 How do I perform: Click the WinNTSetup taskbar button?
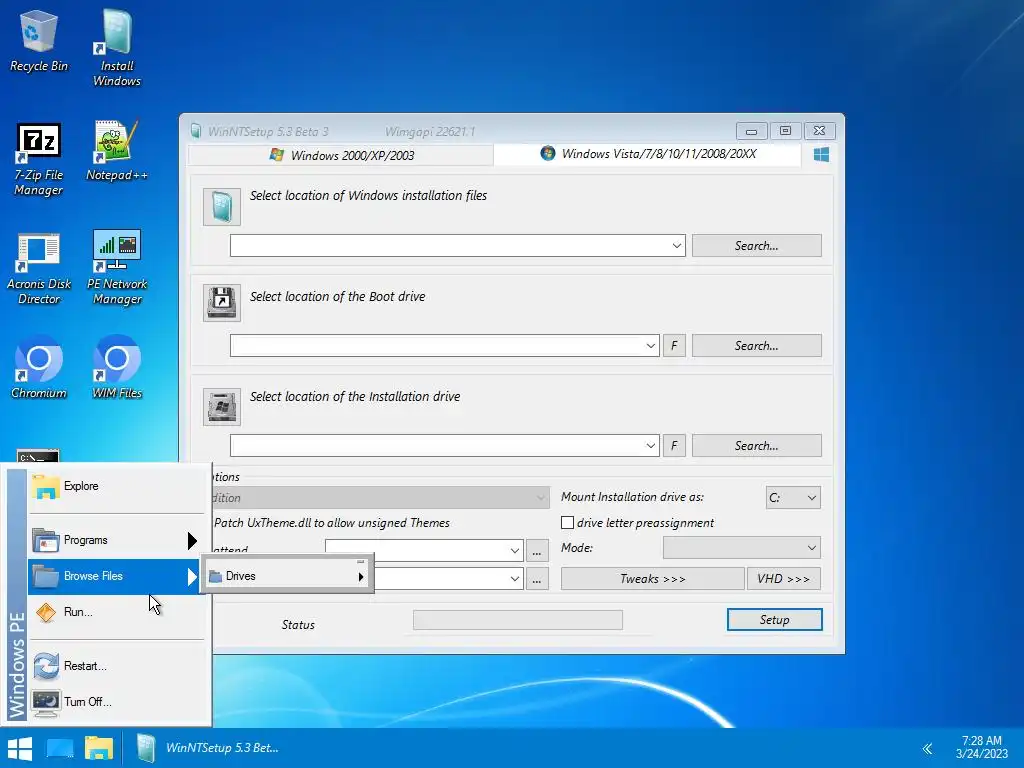209,748
